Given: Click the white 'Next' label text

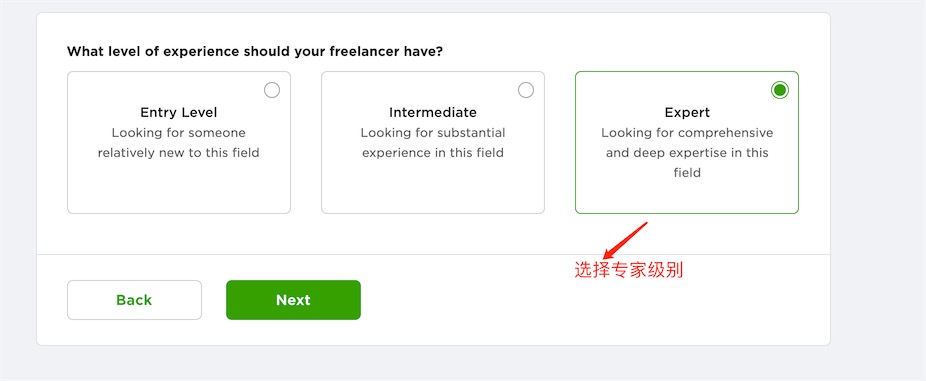Looking at the screenshot, I should tap(294, 300).
